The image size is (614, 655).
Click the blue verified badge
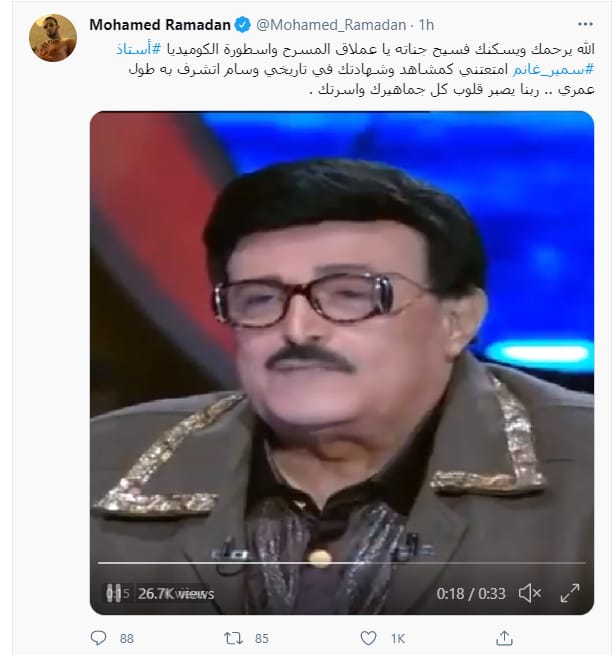pyautogui.click(x=243, y=25)
